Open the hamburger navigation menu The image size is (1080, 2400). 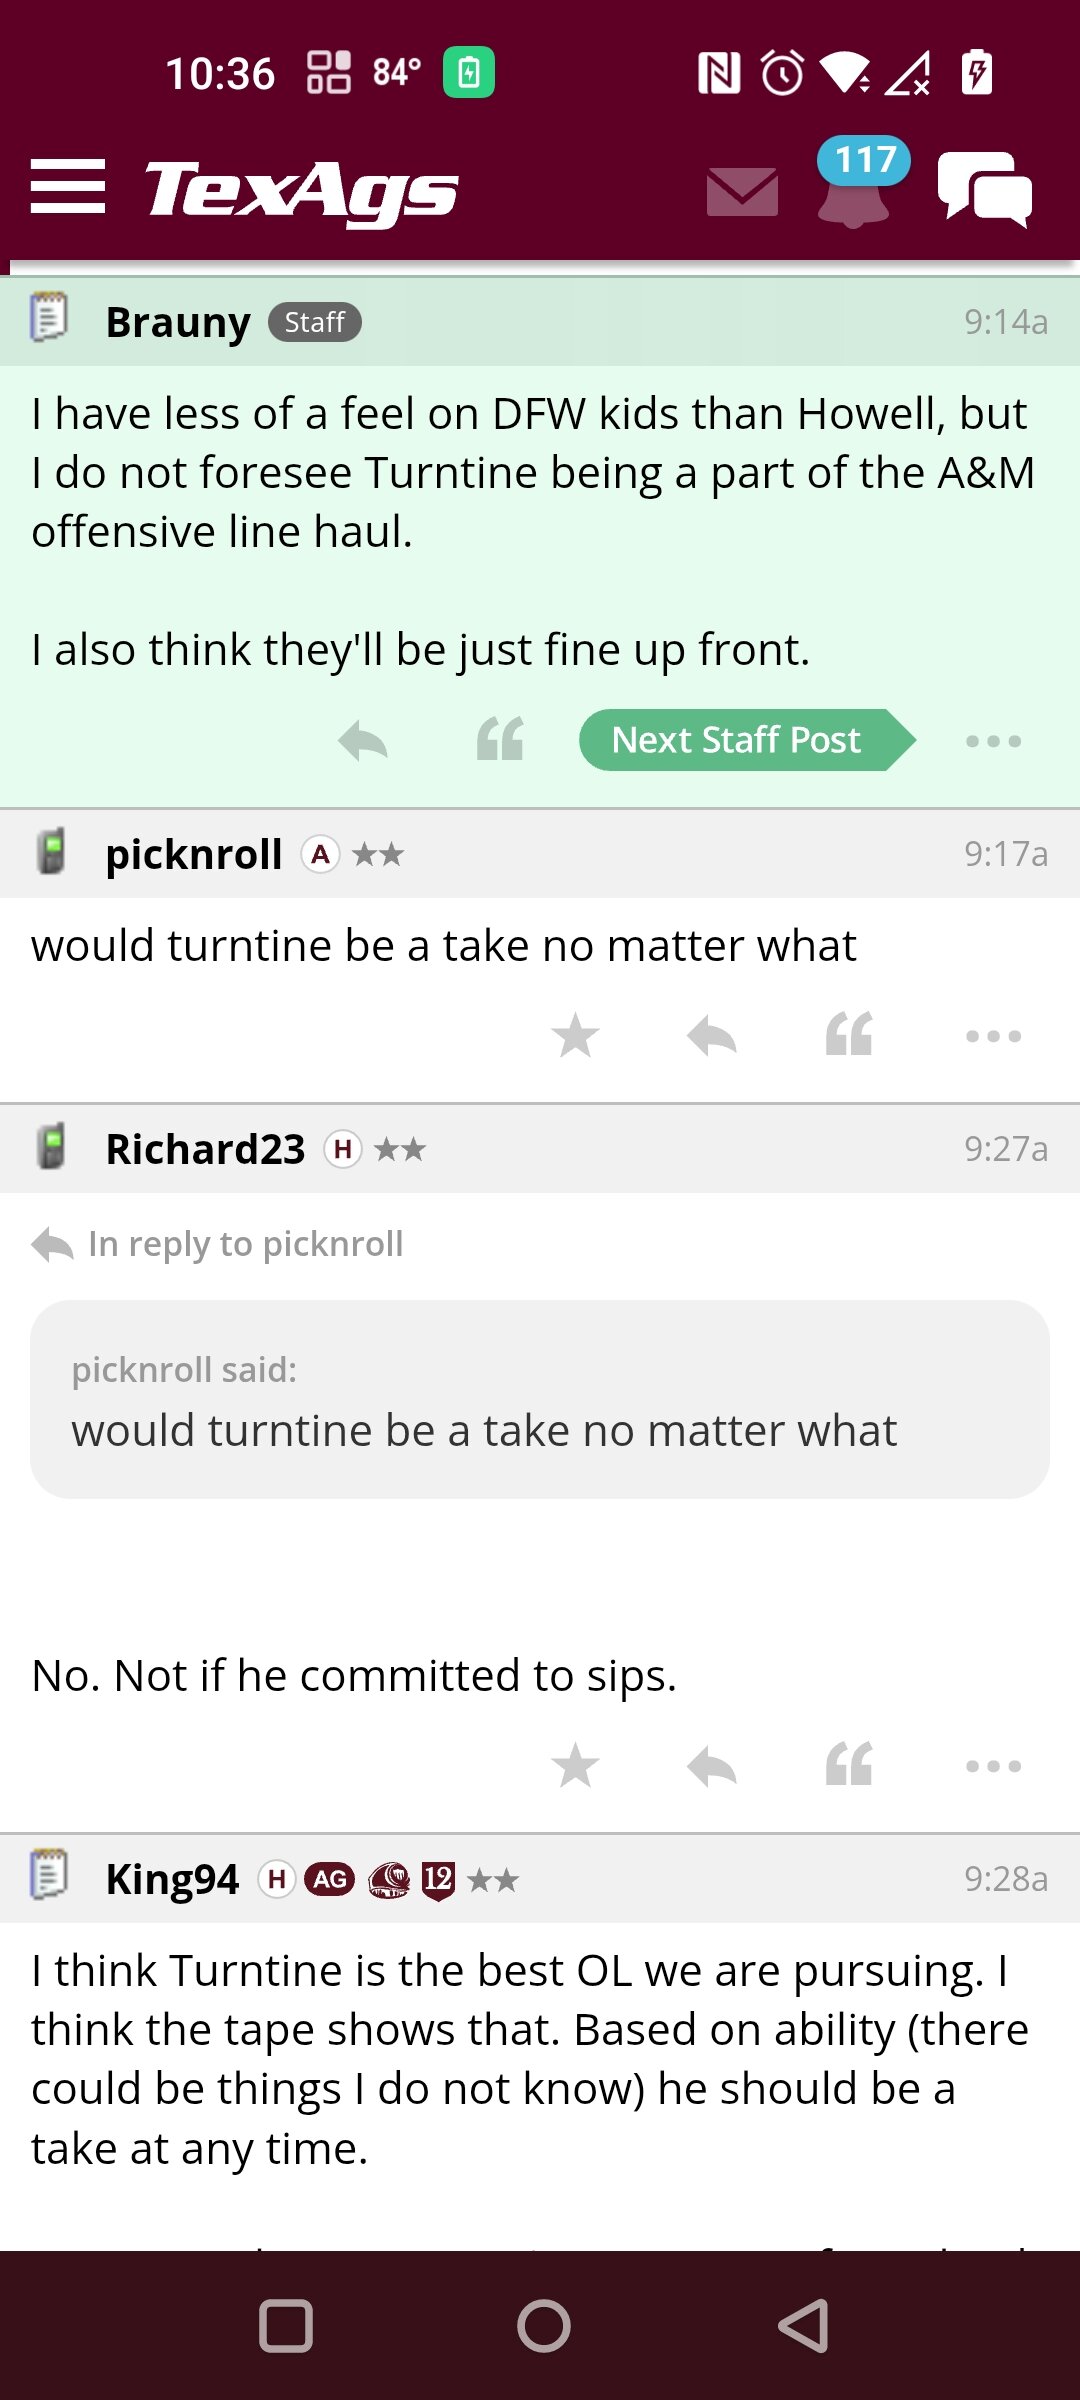[67, 187]
